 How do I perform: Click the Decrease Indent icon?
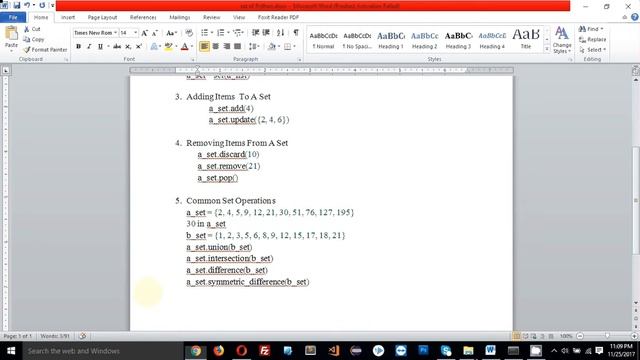coord(256,33)
